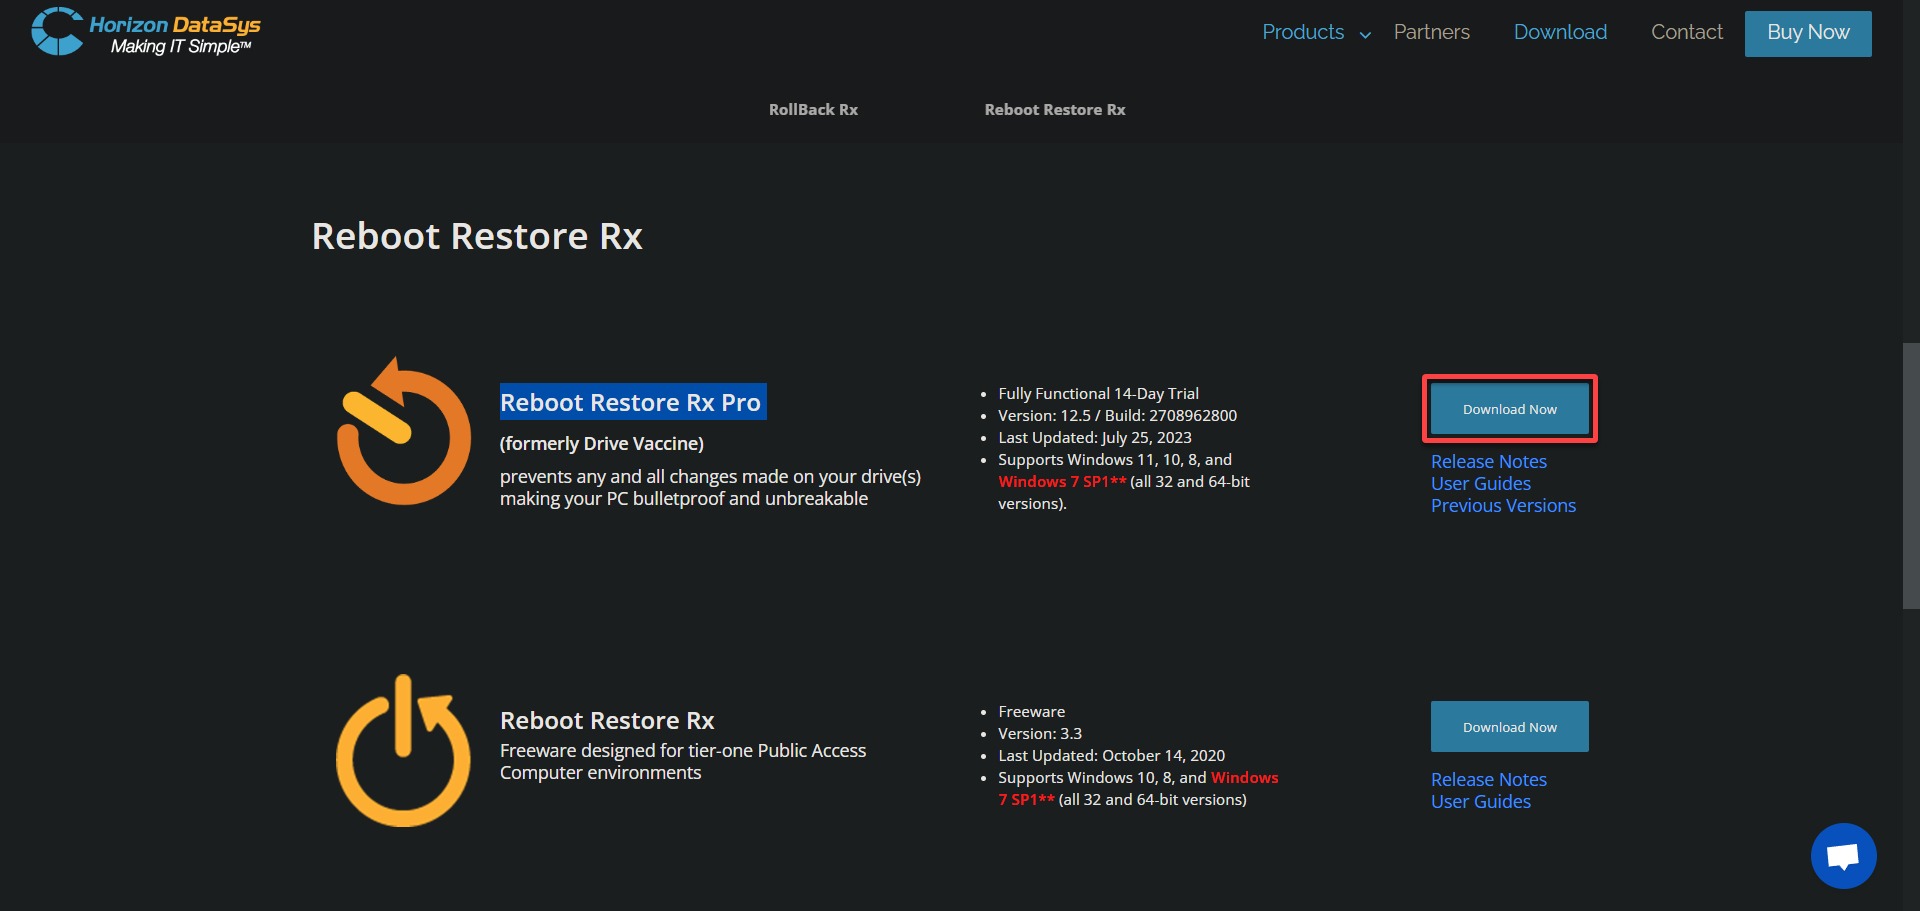Click the Horizon DataSys logo
1920x911 pixels.
[x=146, y=32]
